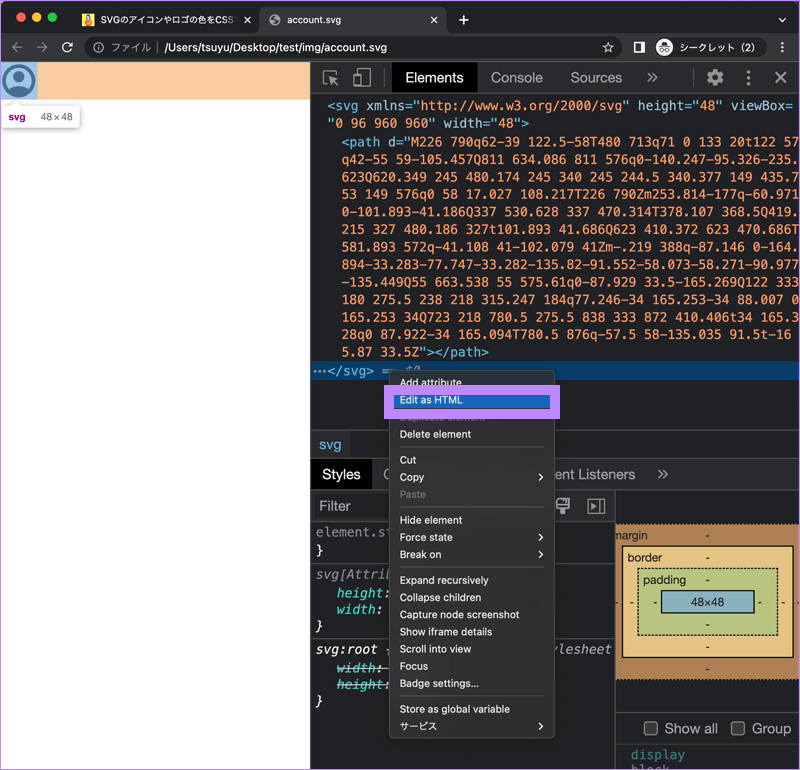Switch to the Console tab
800x770 pixels.
coord(517,78)
